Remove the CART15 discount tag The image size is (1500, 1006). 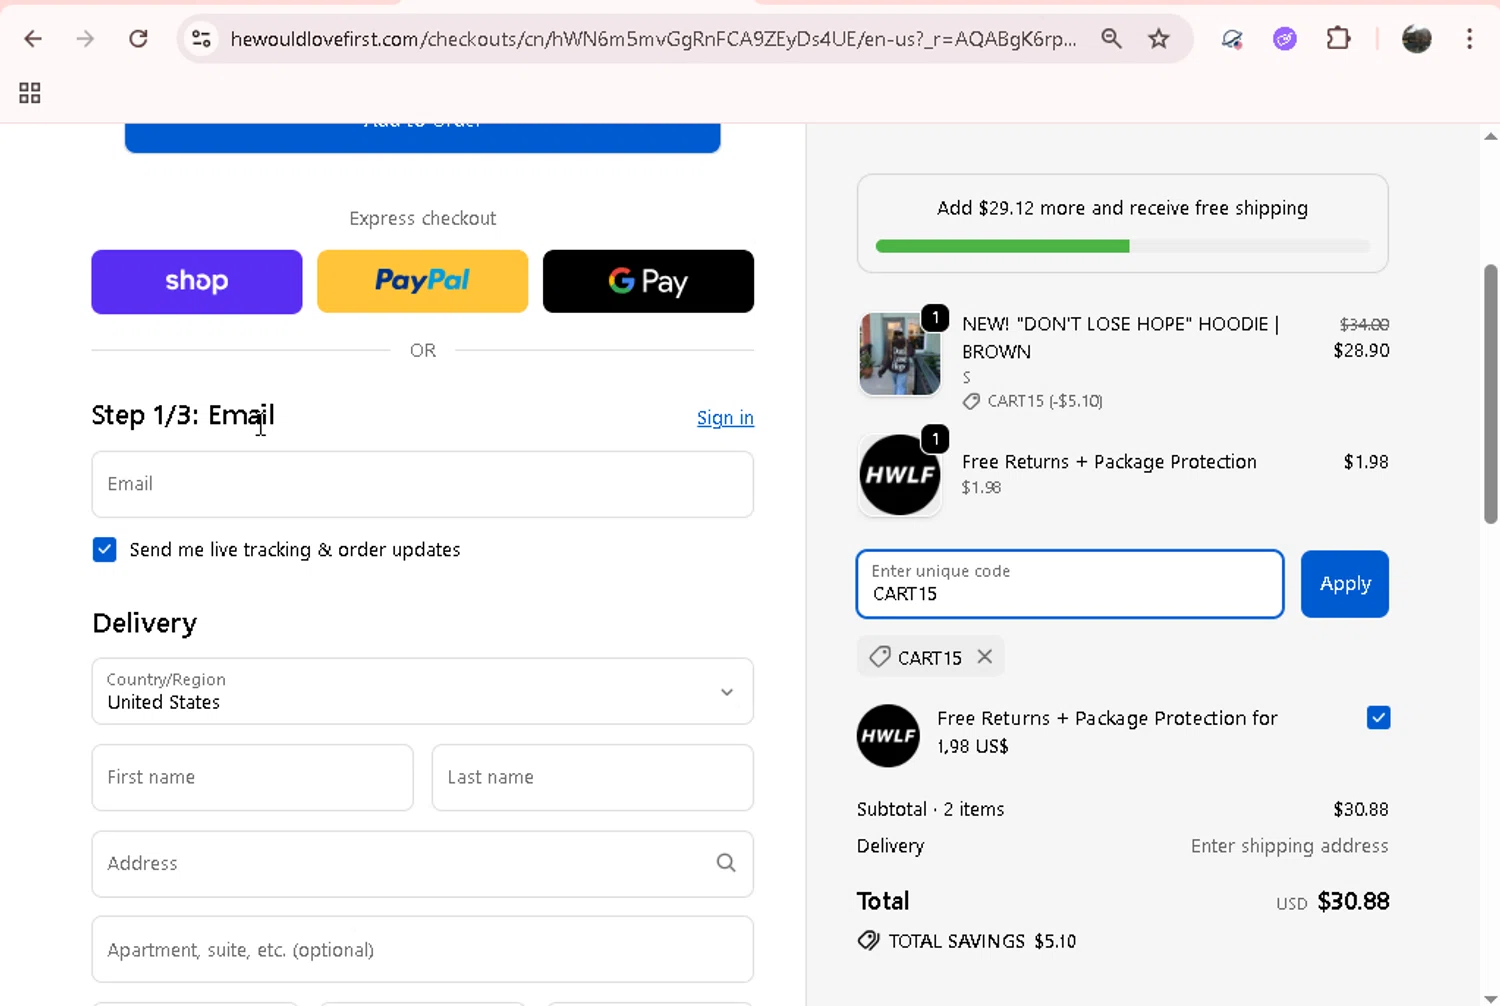click(x=985, y=656)
